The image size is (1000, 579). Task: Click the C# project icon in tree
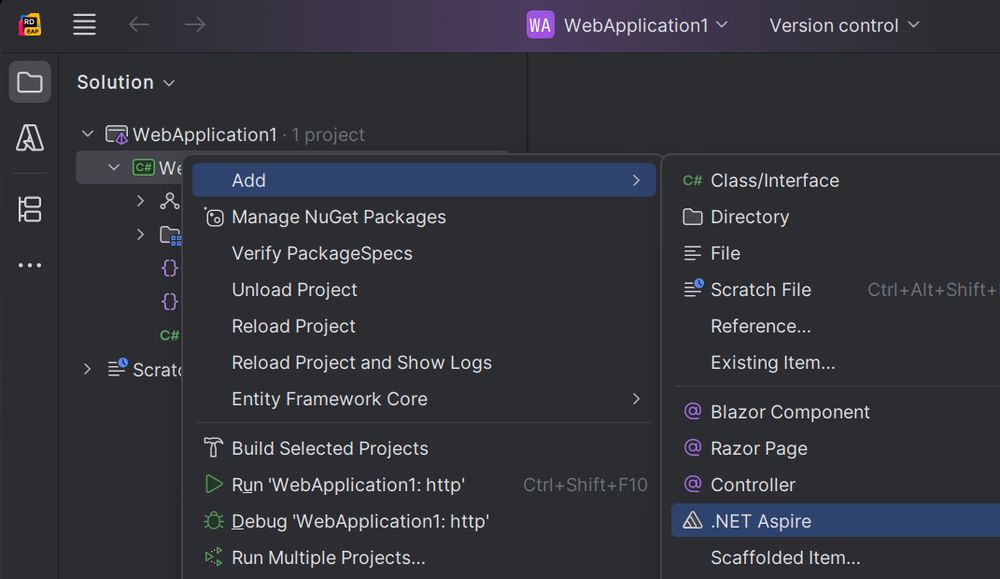pyautogui.click(x=143, y=167)
